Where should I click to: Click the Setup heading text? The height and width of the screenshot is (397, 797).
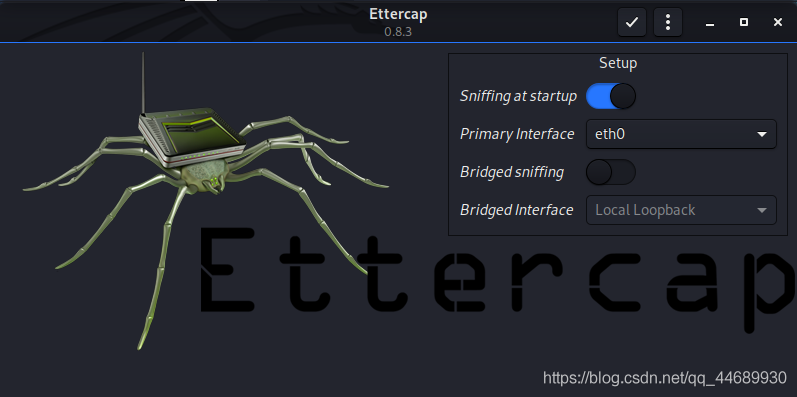click(618, 64)
